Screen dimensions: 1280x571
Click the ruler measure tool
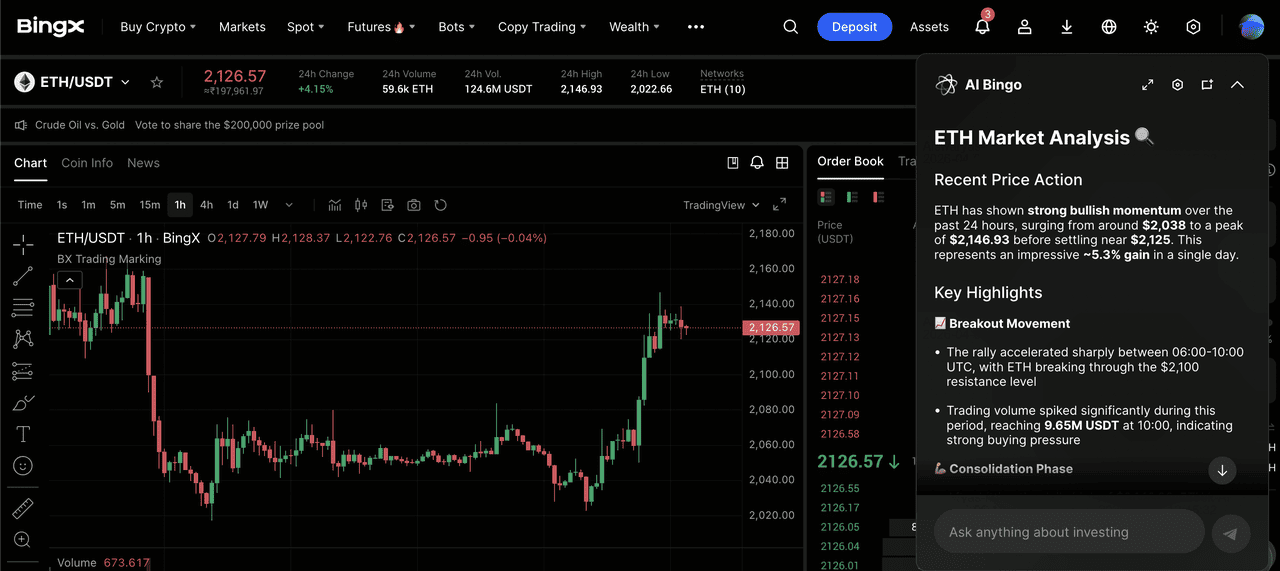click(23, 508)
